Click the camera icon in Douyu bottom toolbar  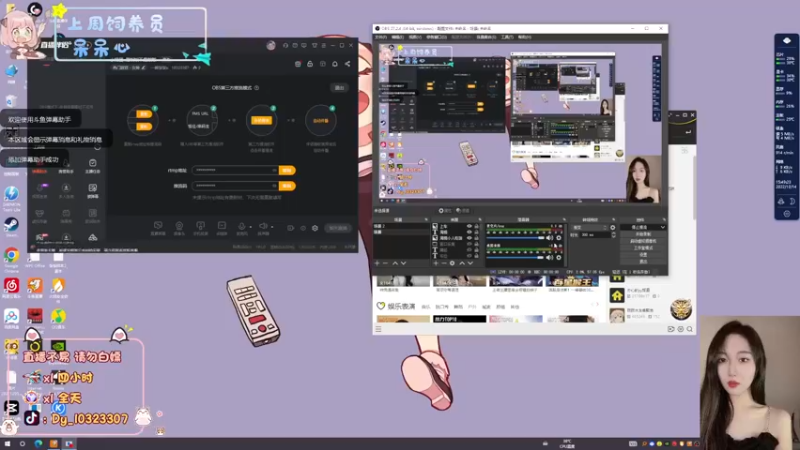(179, 226)
